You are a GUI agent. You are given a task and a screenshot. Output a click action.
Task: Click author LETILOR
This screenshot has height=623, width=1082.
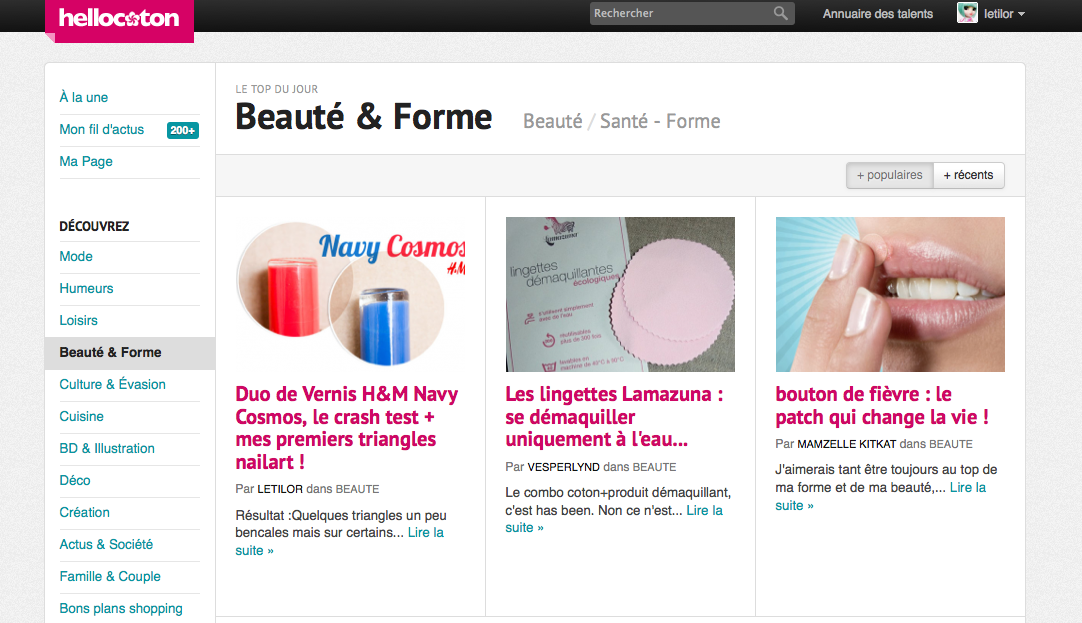(x=279, y=489)
